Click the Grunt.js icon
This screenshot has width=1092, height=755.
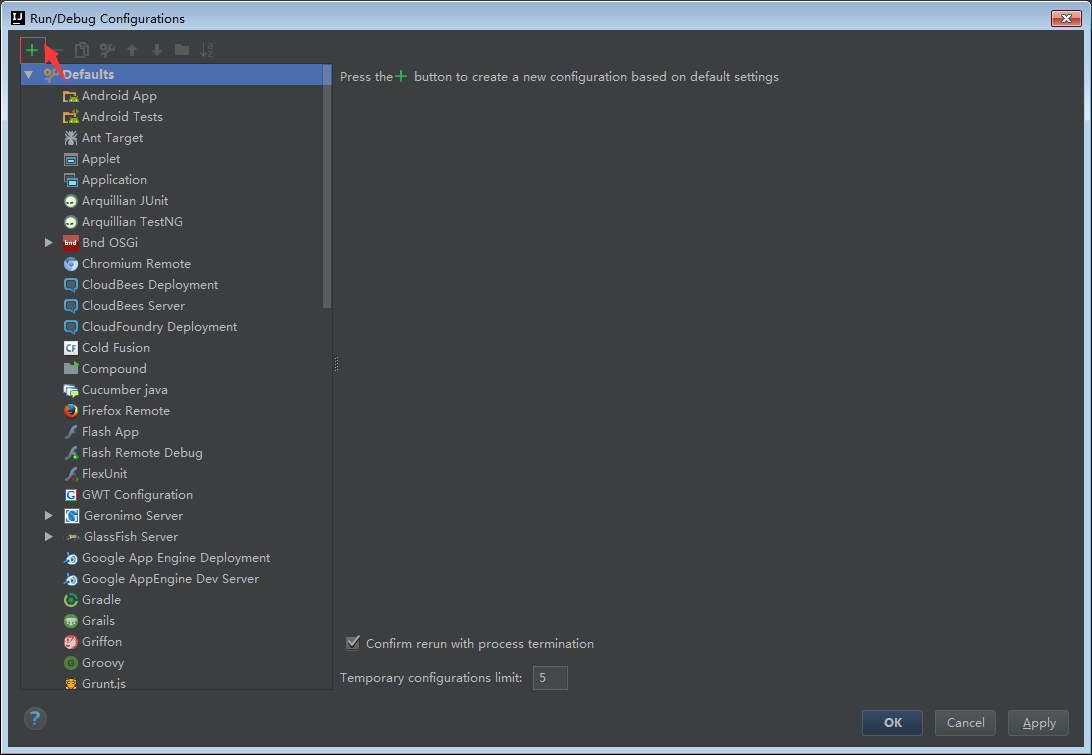click(70, 683)
